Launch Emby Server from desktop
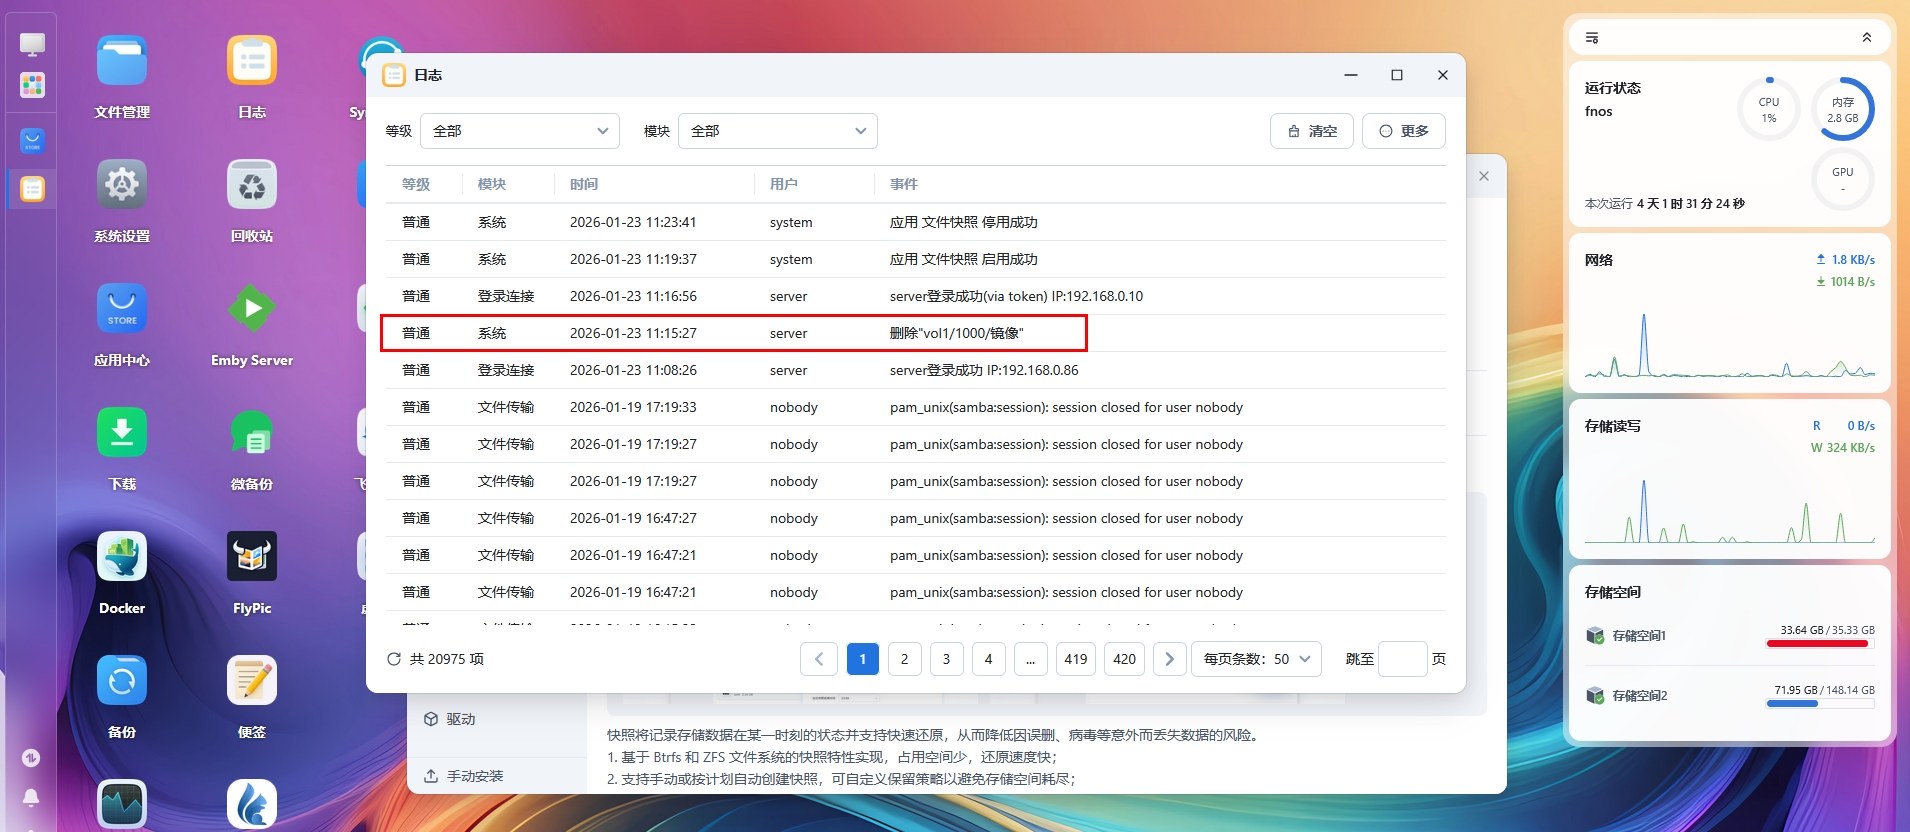Viewport: 1910px width, 832px height. pos(252,309)
